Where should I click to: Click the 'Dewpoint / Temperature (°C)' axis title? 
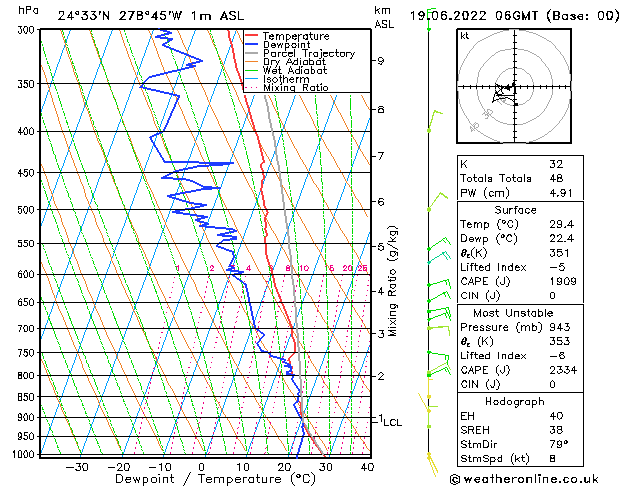click(215, 479)
